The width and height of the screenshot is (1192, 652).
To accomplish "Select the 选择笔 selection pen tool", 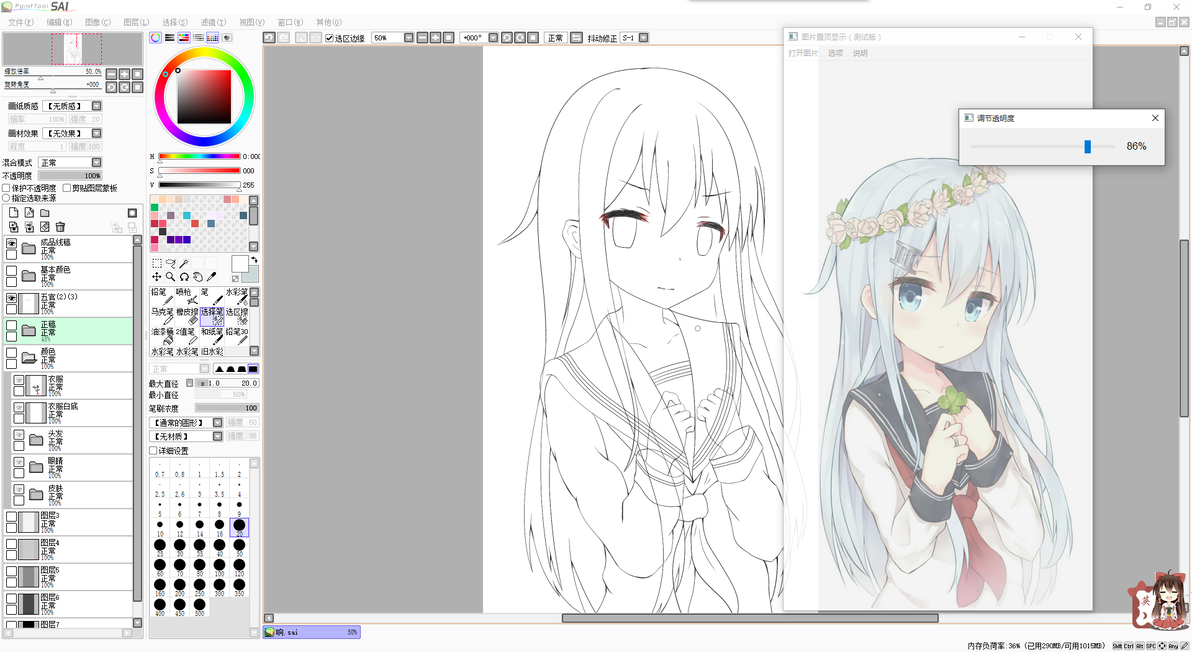I will 212,316.
